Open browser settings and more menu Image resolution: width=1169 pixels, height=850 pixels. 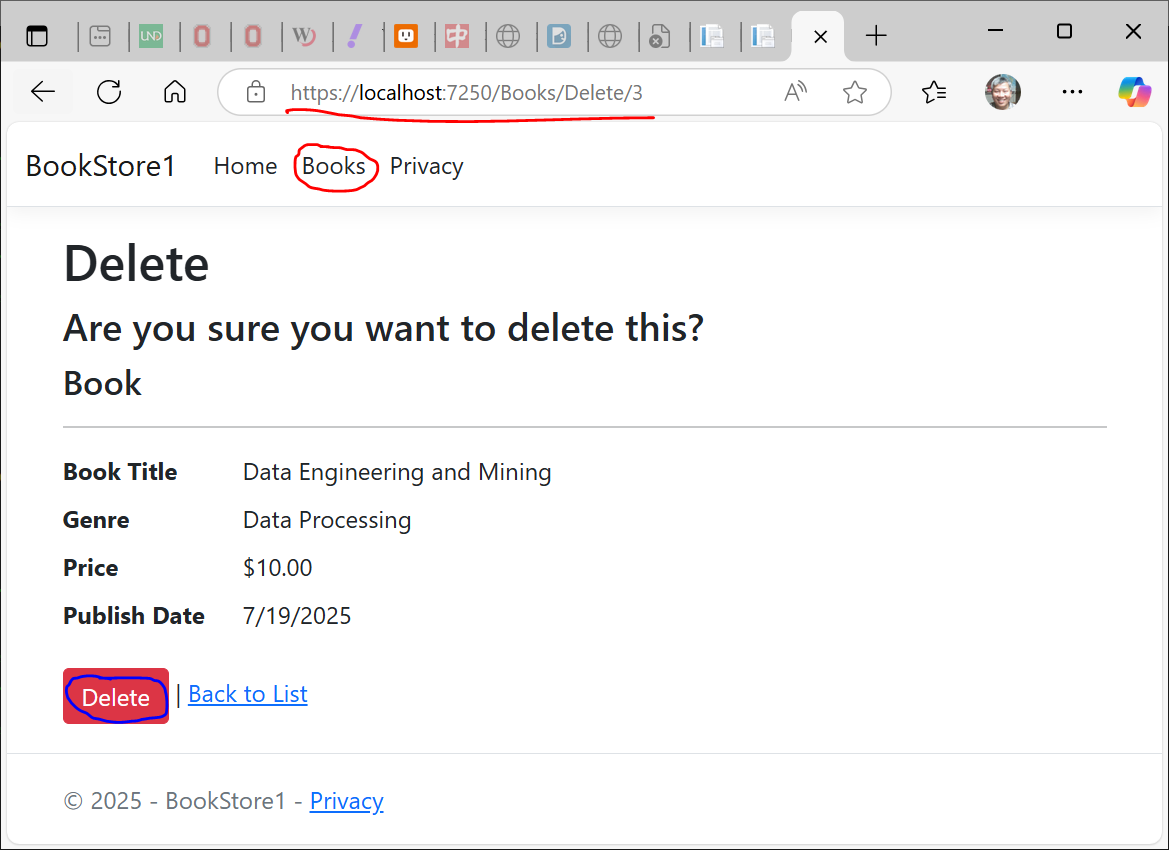[1072, 92]
